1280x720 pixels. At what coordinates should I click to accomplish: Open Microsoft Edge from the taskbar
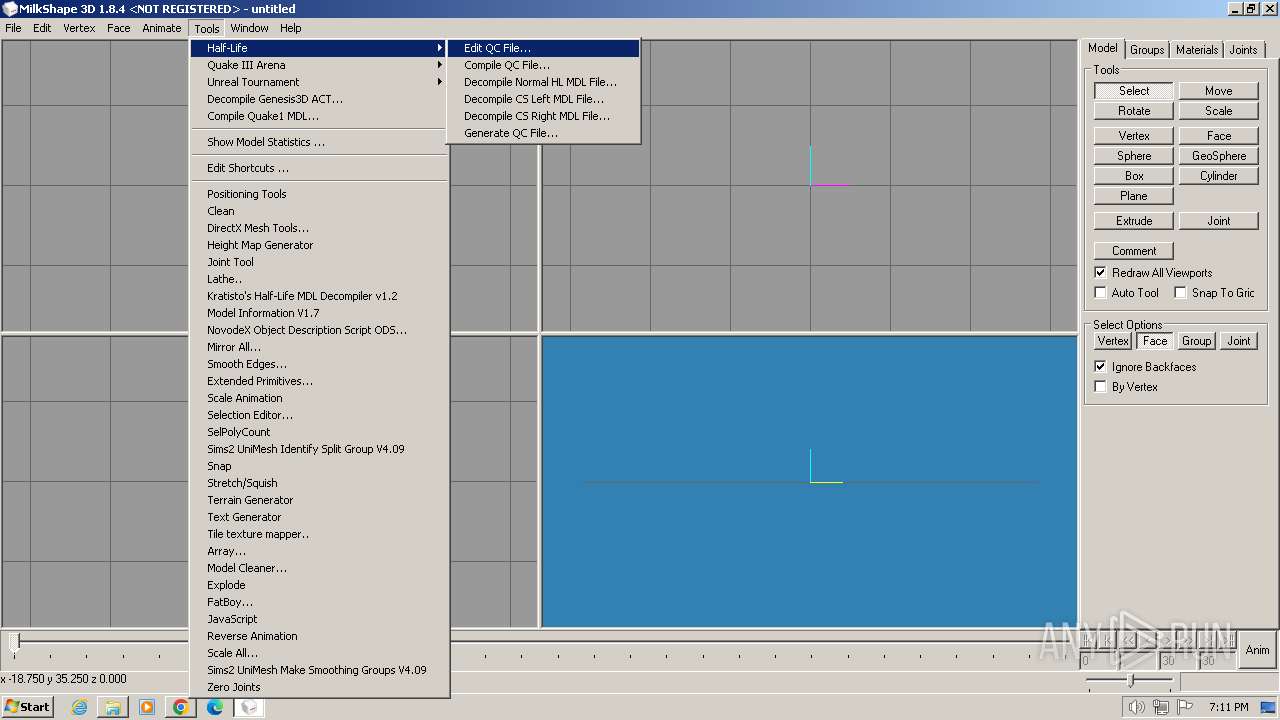click(215, 707)
